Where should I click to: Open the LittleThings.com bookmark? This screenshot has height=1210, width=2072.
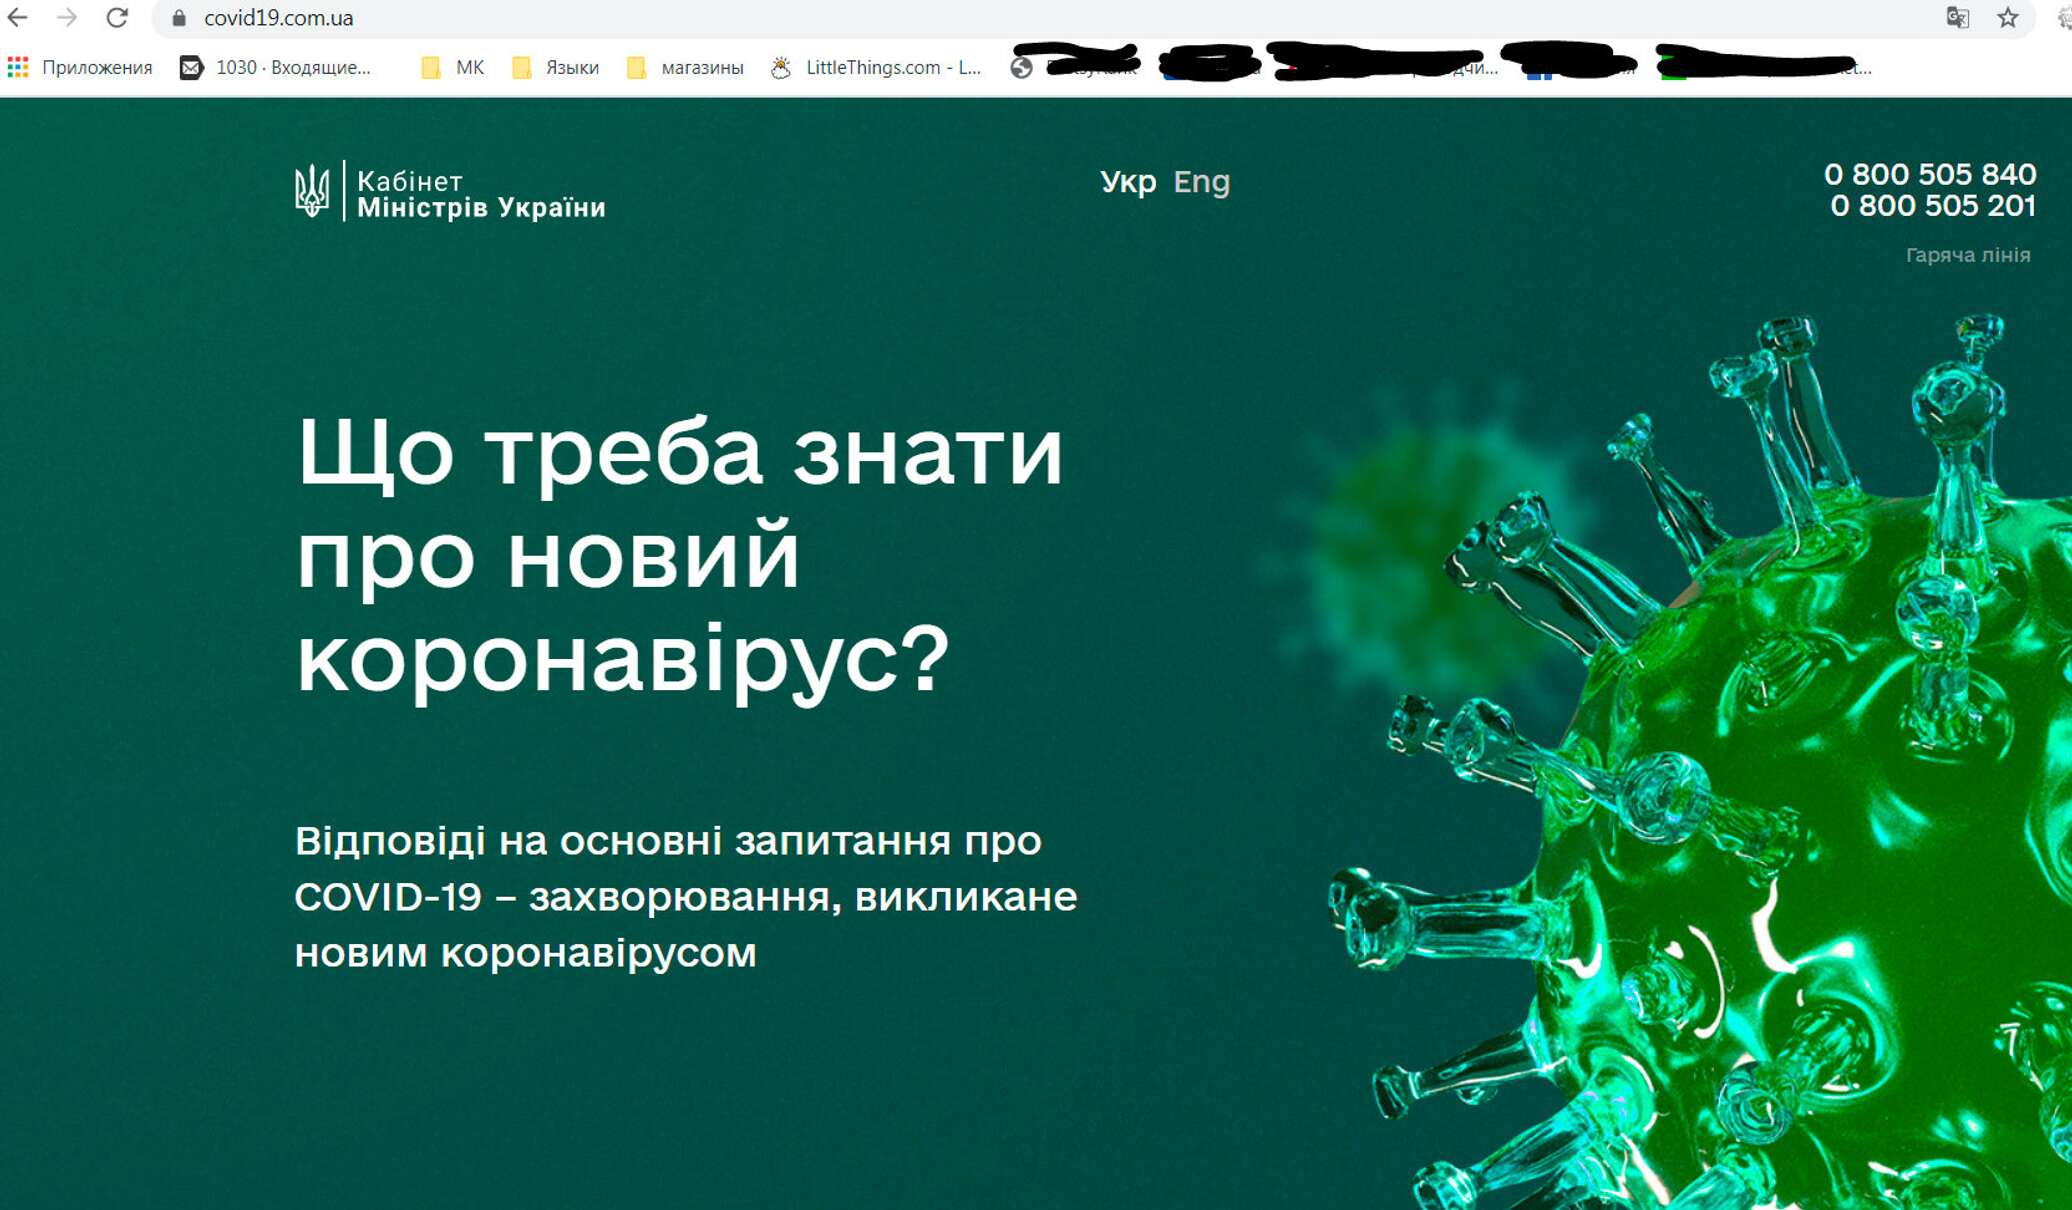pyautogui.click(x=876, y=68)
